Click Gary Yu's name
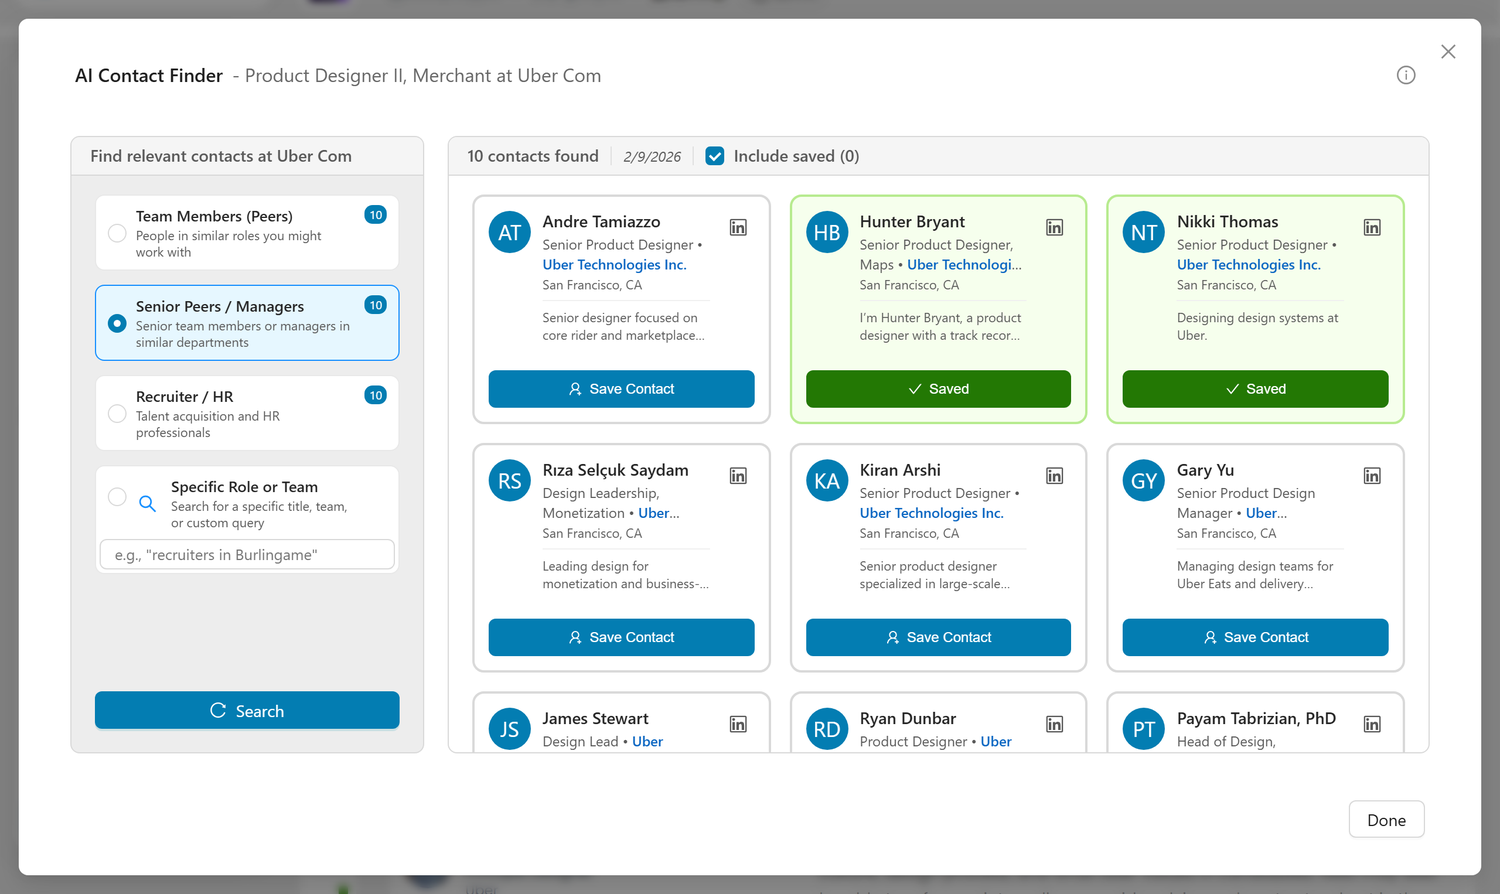This screenshot has height=894, width=1500. (1205, 470)
